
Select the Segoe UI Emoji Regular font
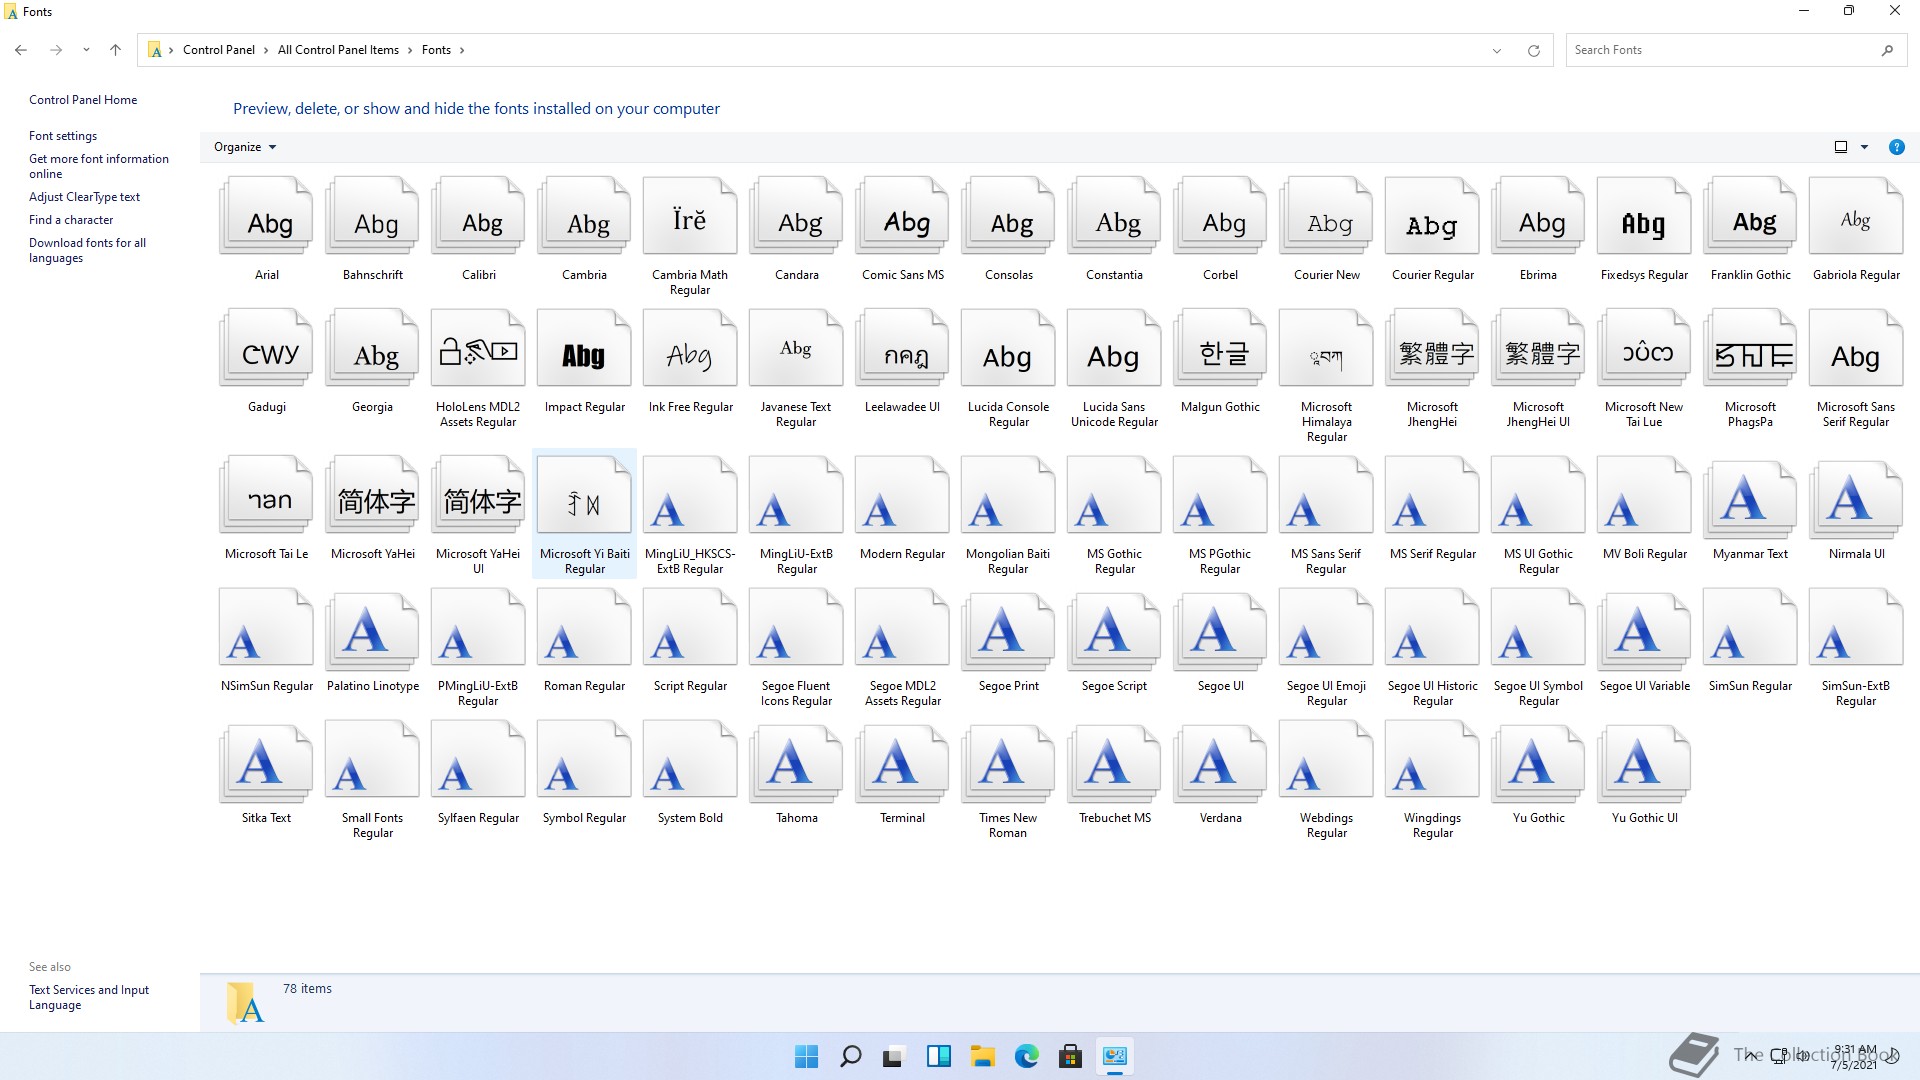tap(1326, 628)
